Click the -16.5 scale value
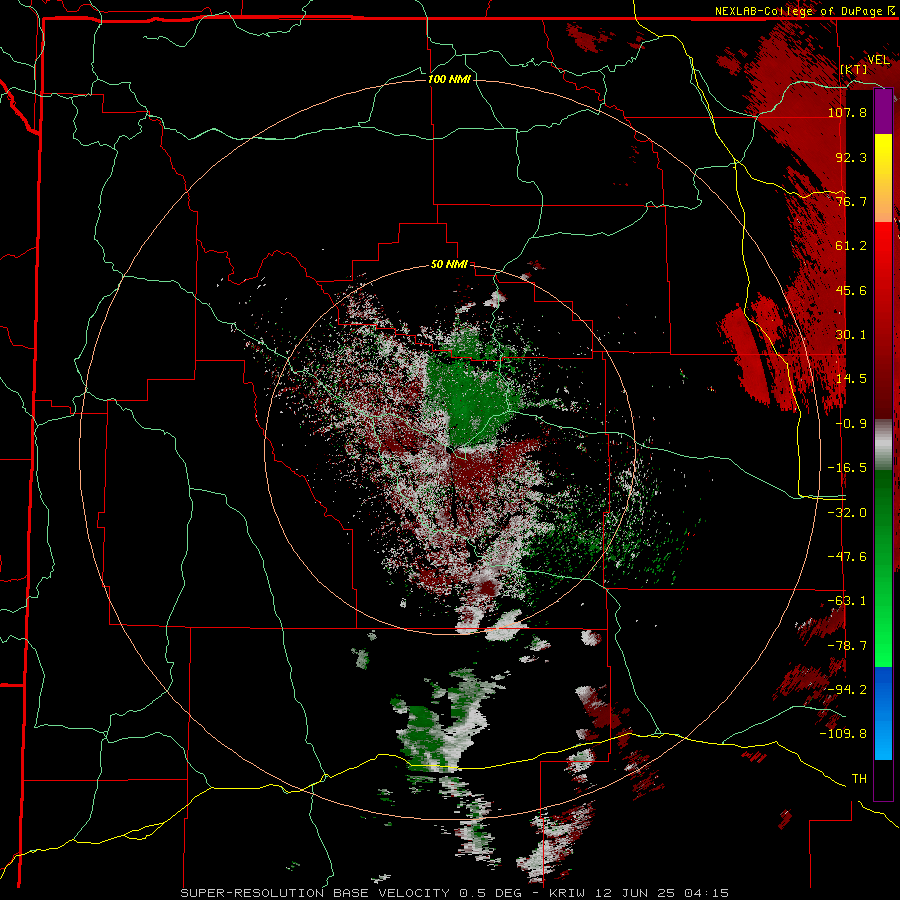The height and width of the screenshot is (900, 900). 847,468
